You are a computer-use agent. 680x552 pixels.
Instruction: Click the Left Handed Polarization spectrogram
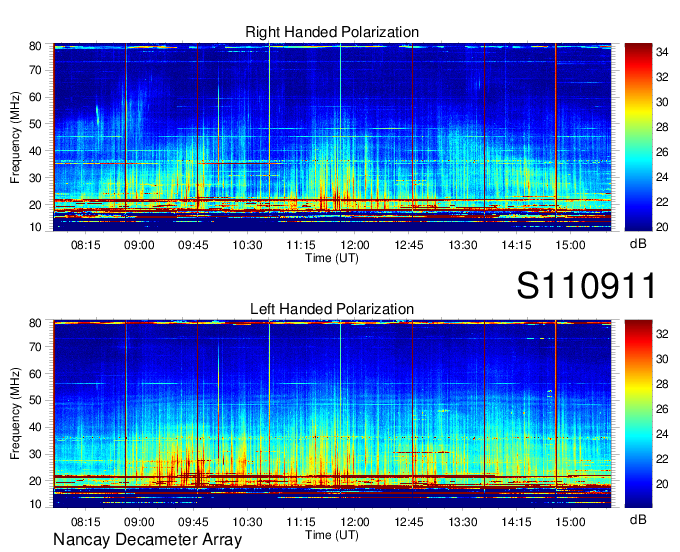[x=332, y=414]
